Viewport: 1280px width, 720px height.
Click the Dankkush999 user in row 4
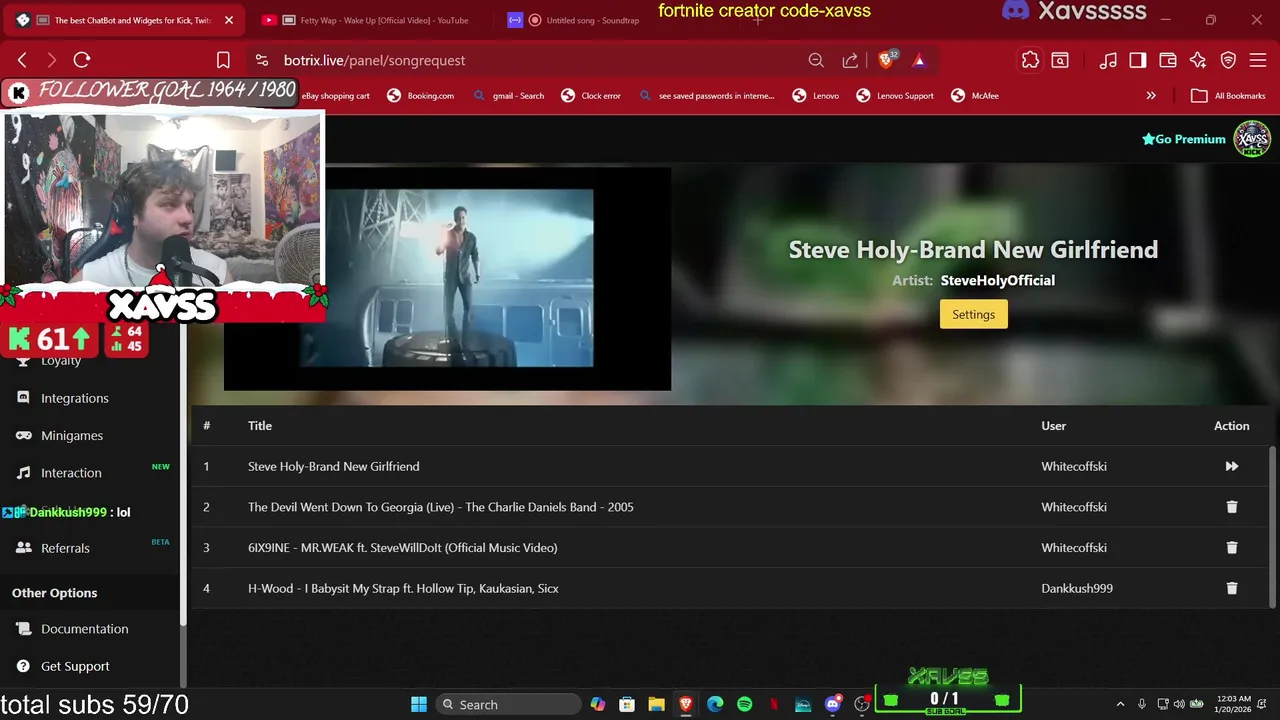click(1077, 589)
